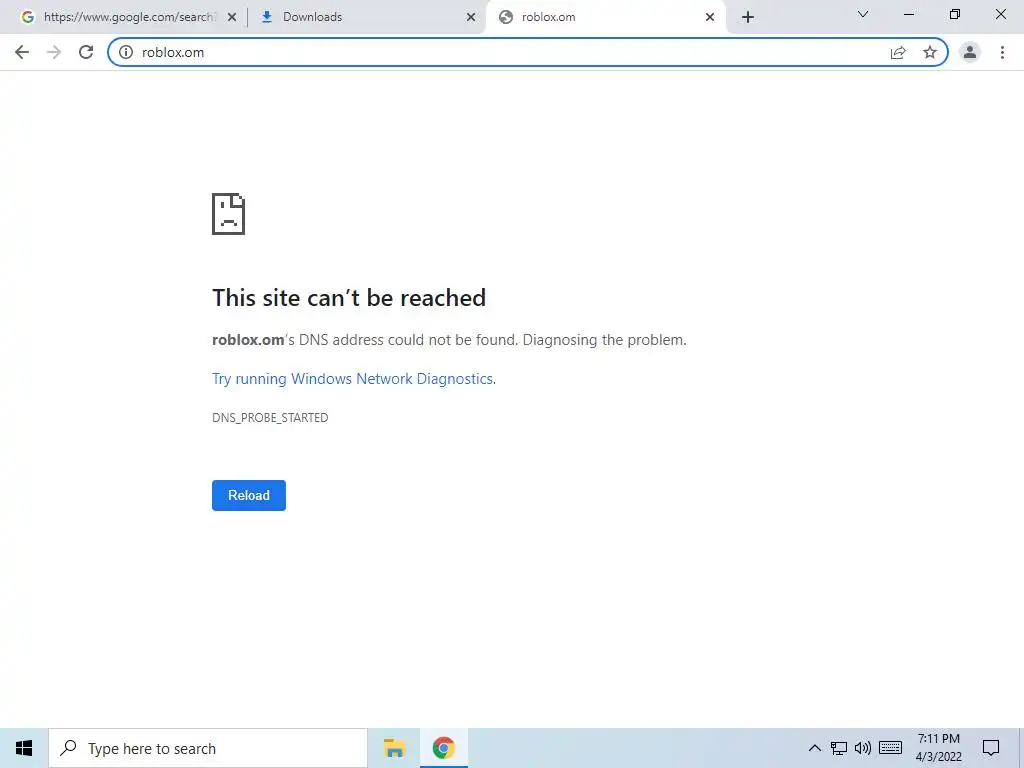This screenshot has width=1024, height=768.
Task: Expand the tab search chevron
Action: [863, 14]
